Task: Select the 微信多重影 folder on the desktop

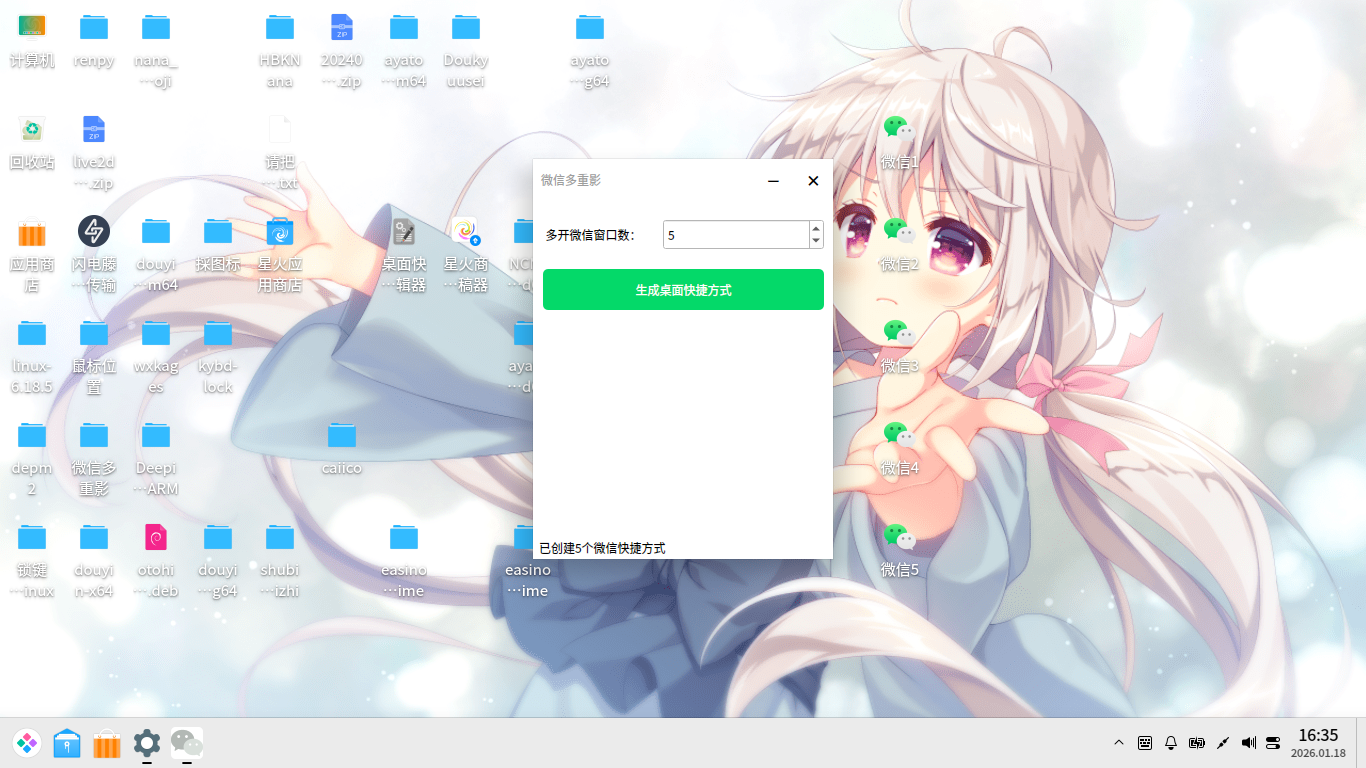Action: 94,458
